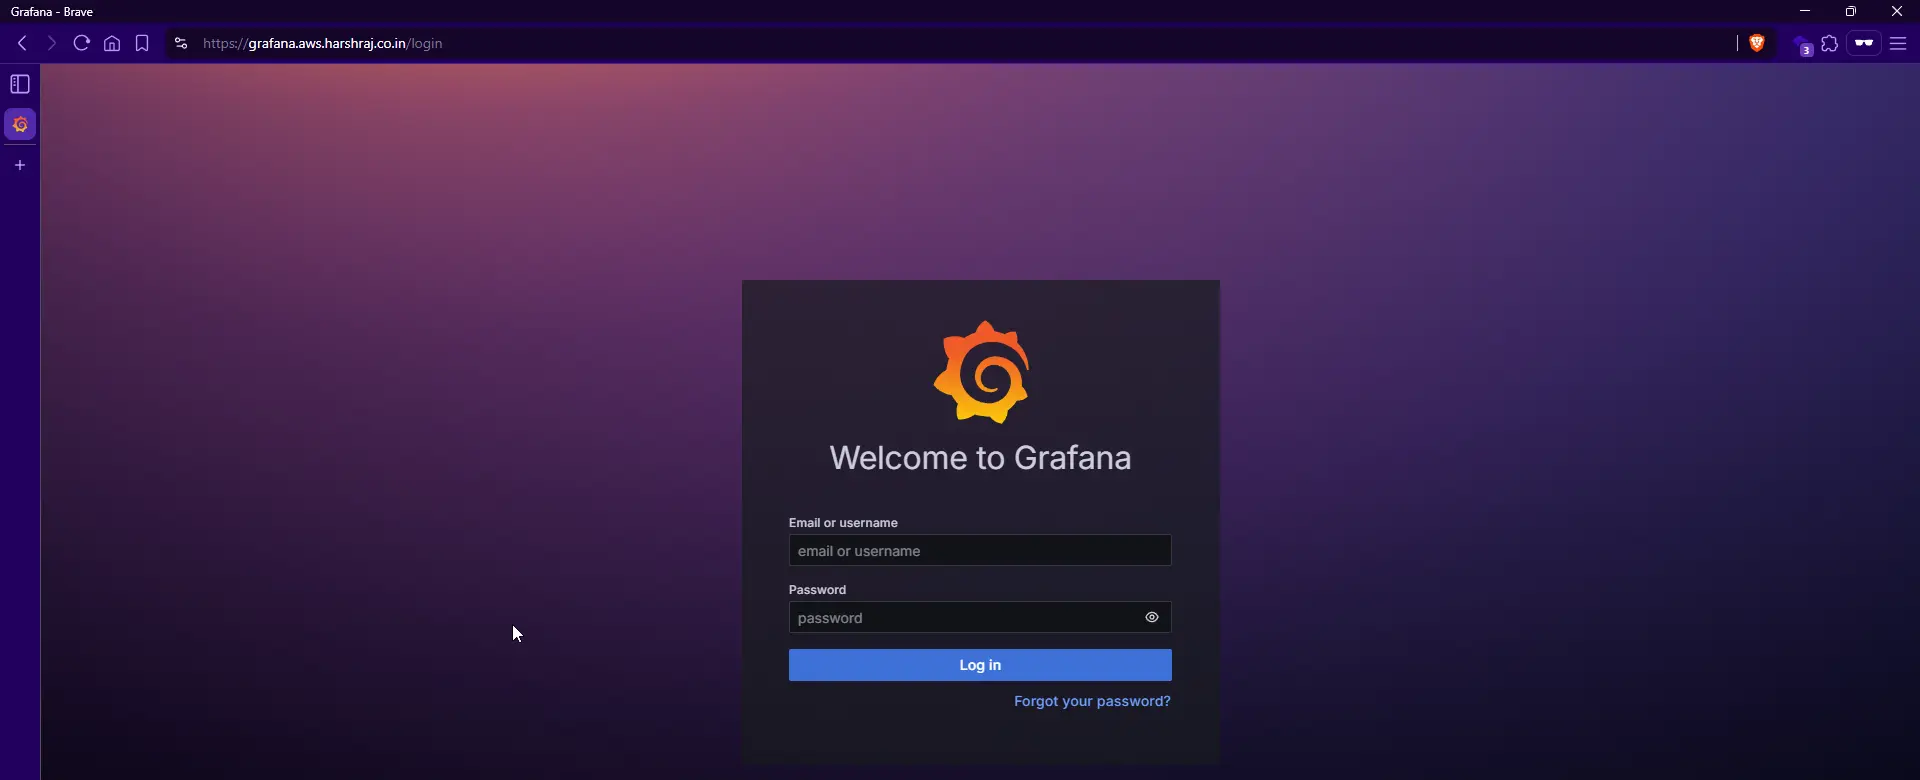Image resolution: width=1920 pixels, height=780 pixels.
Task: Open the extensions puzzle-piece menu
Action: point(1830,44)
